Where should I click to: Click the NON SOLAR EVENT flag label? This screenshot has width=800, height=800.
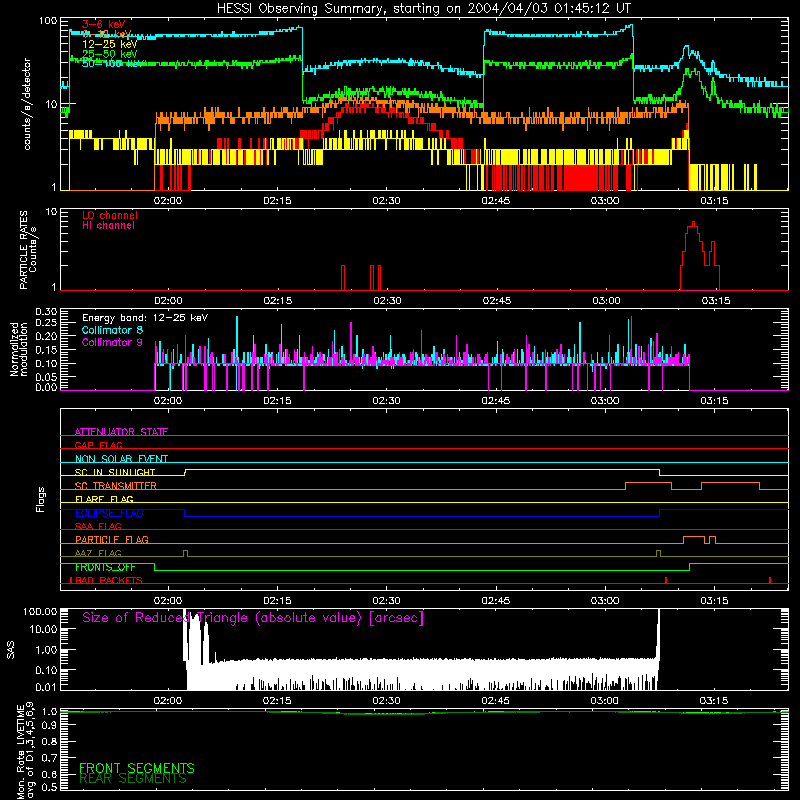[121, 459]
